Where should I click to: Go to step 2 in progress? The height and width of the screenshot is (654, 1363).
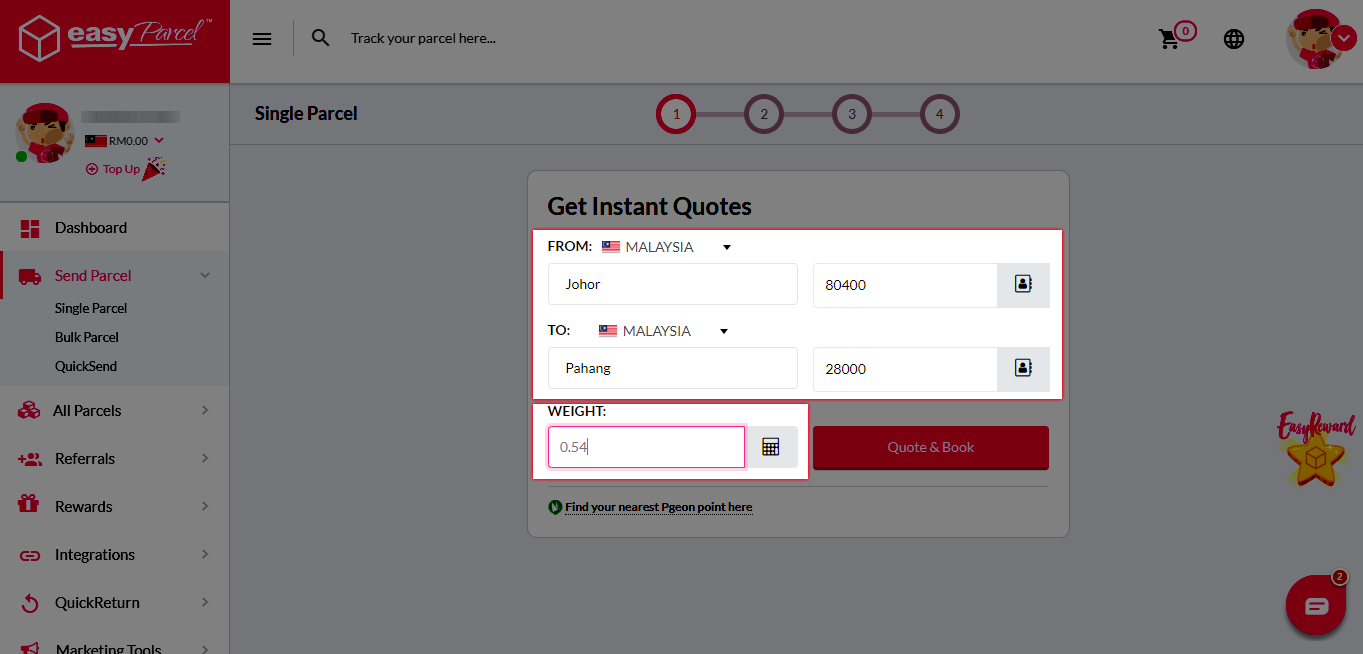point(764,114)
